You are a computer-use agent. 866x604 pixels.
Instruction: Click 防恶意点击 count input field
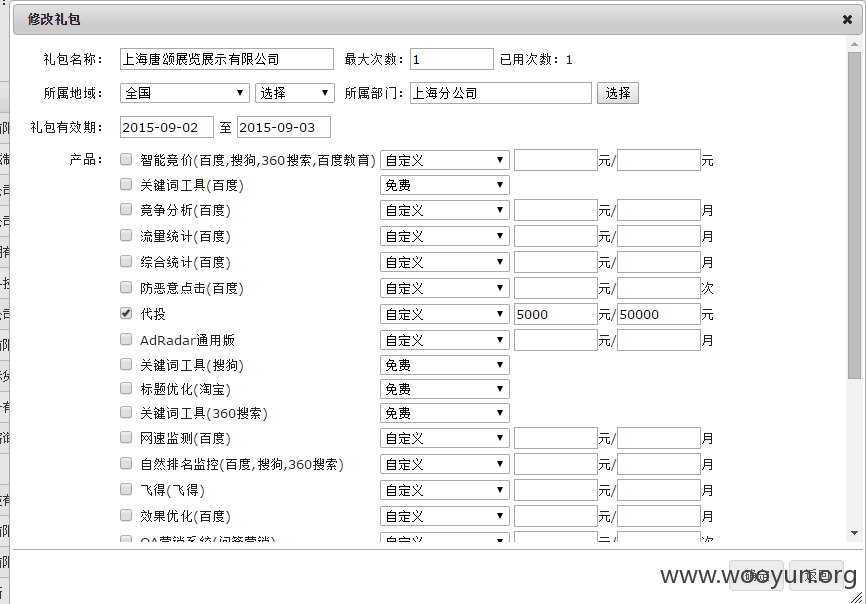click(x=658, y=288)
